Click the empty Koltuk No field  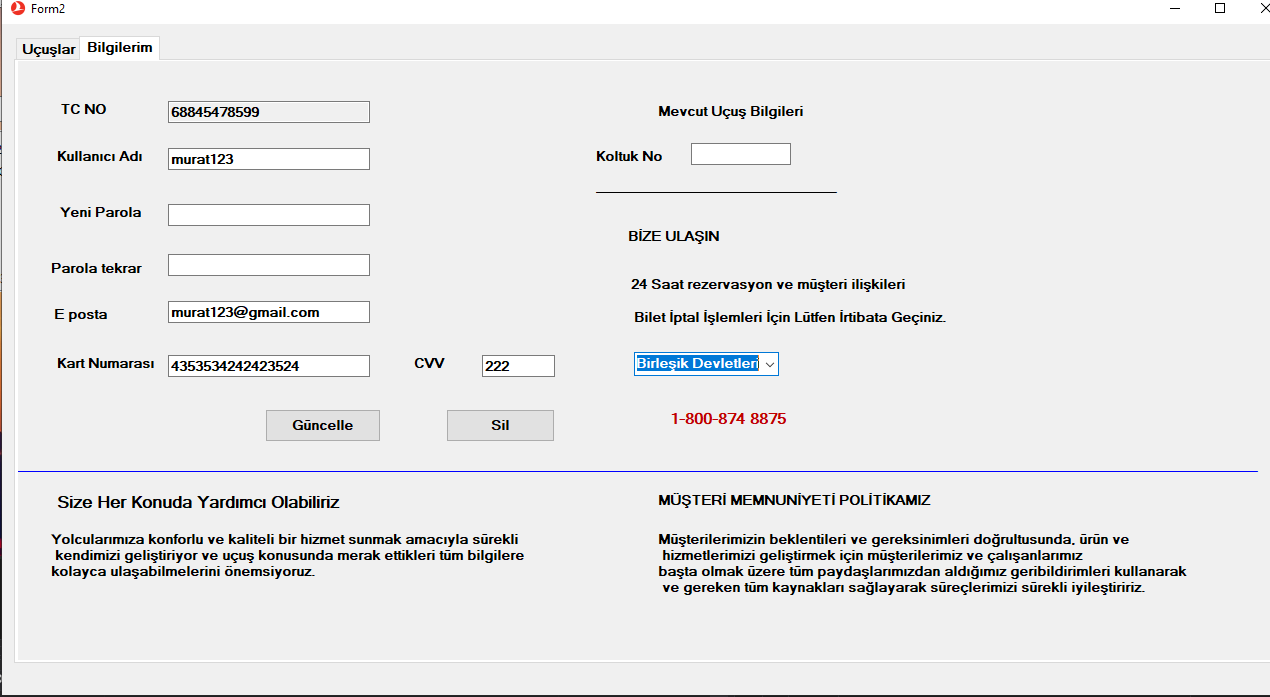[x=740, y=153]
